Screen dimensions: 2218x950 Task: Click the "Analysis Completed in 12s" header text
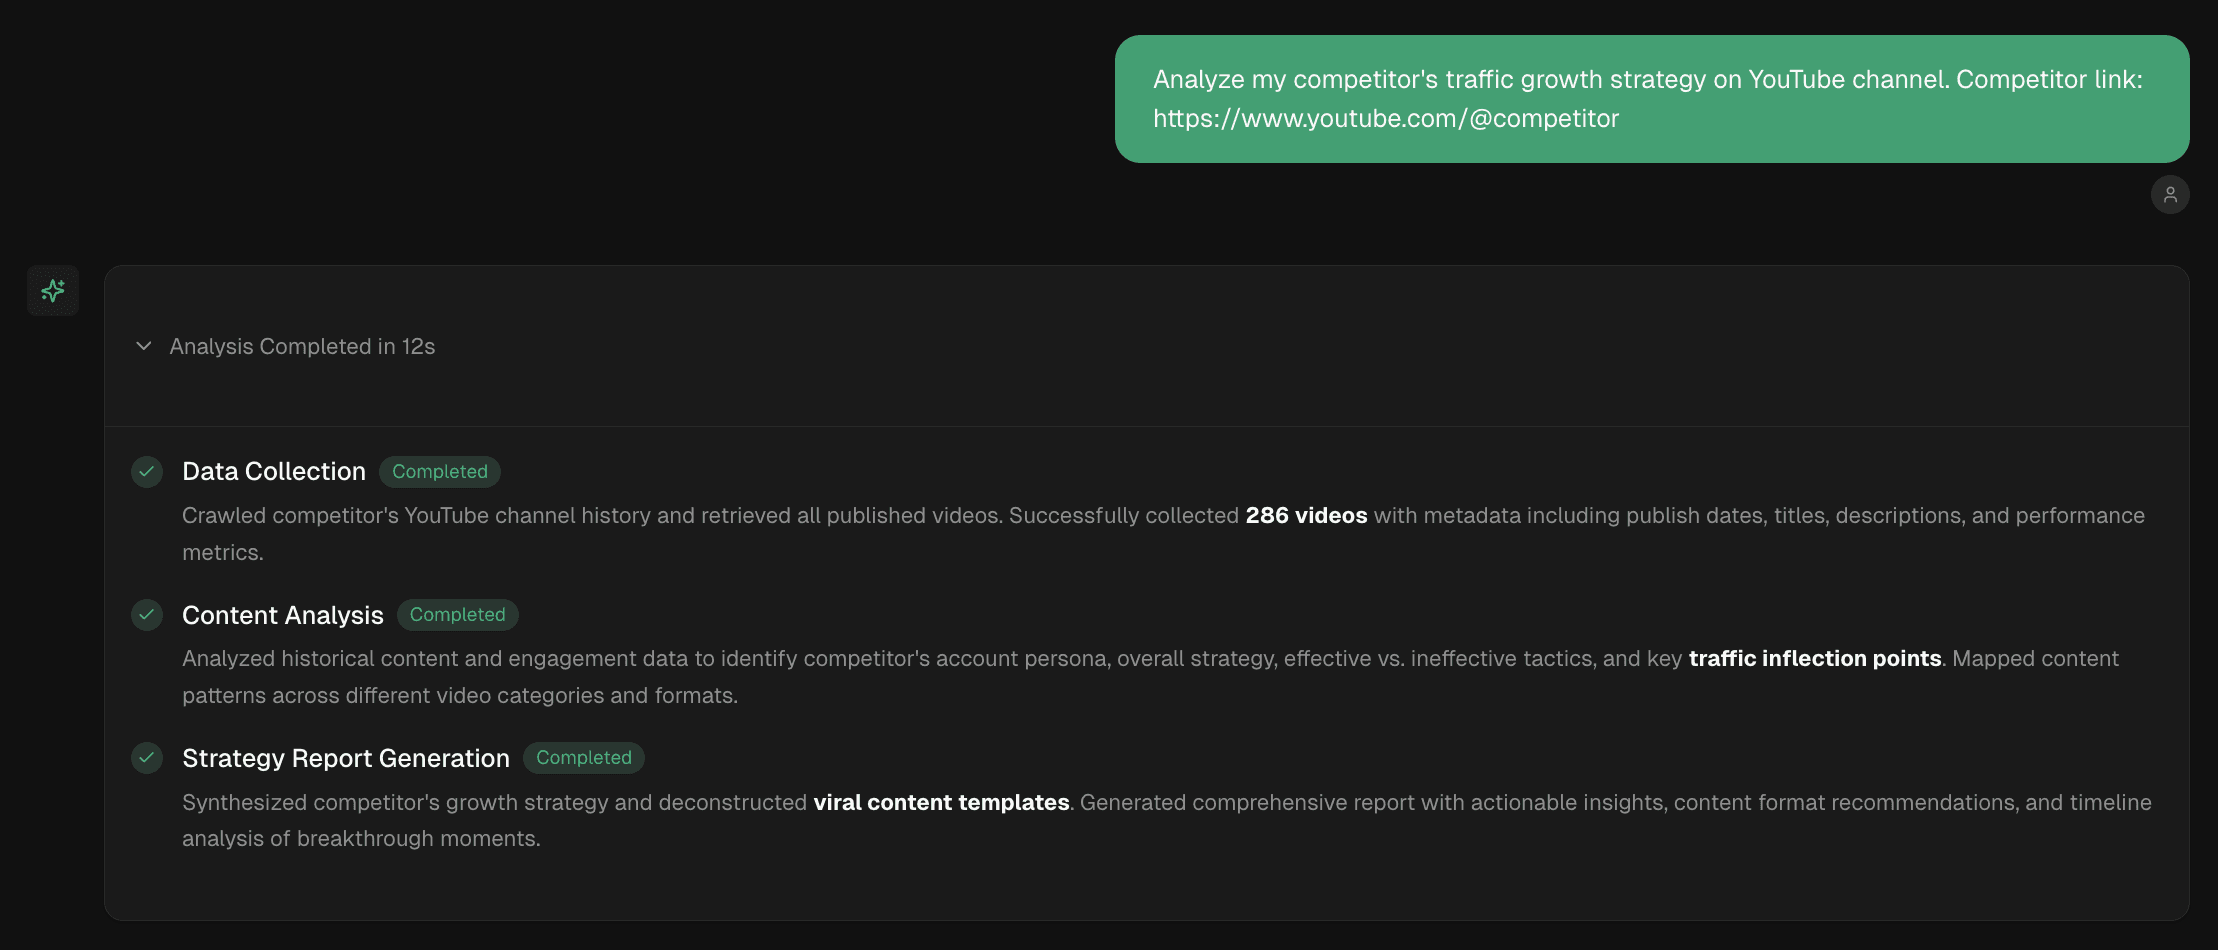(x=302, y=346)
